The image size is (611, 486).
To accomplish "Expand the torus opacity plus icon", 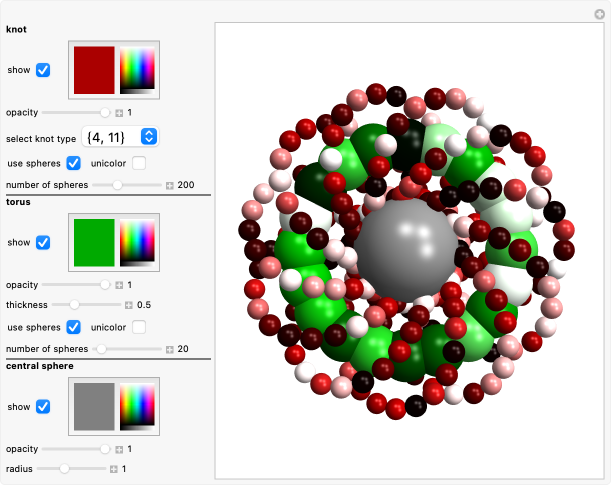I will tap(119, 285).
